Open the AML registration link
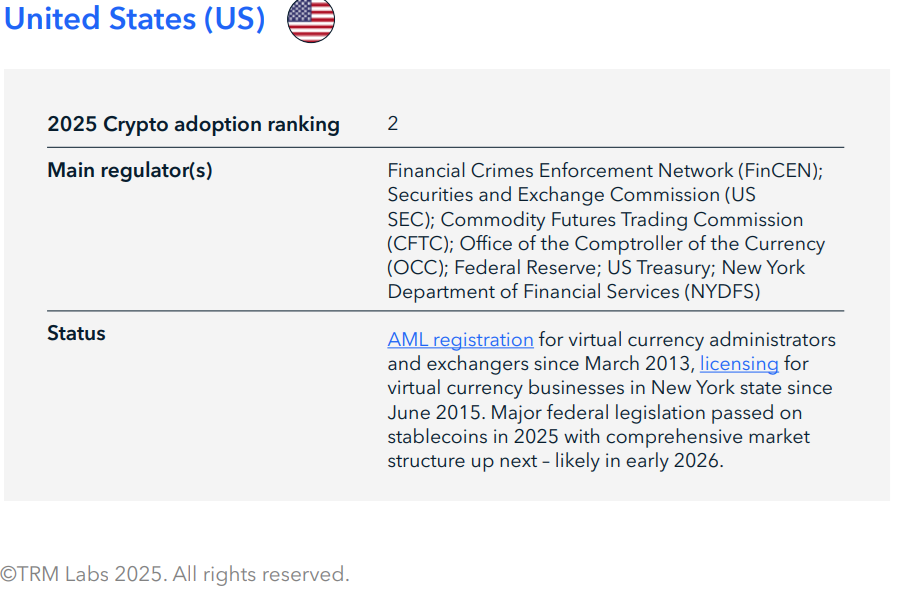 pyautogui.click(x=460, y=340)
